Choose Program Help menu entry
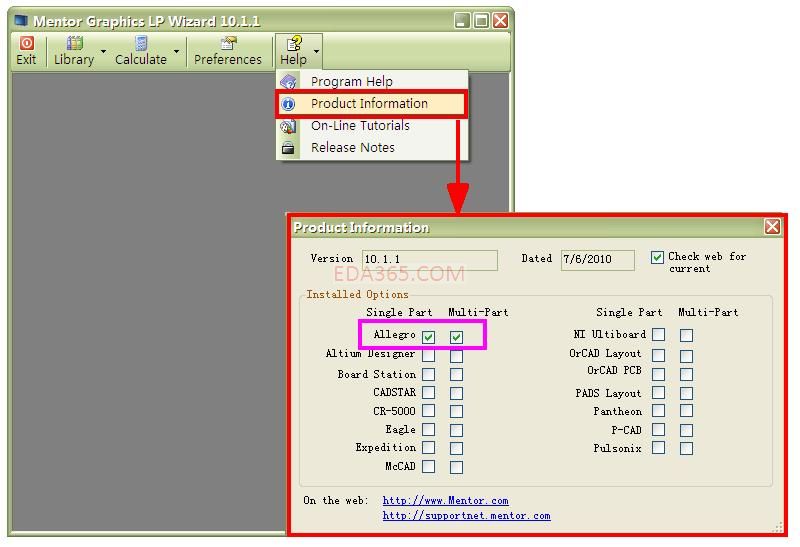The height and width of the screenshot is (547, 800). pyautogui.click(x=372, y=81)
